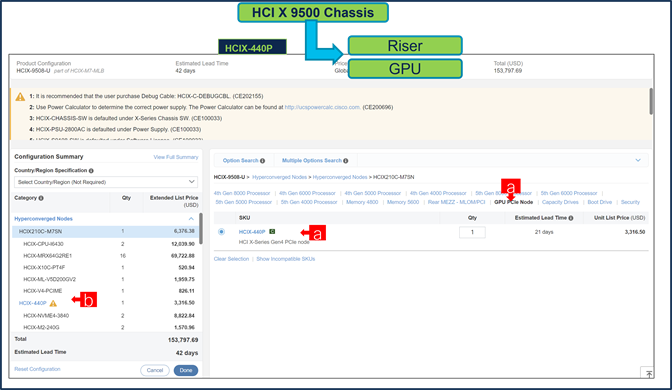Click the warning triangle icon in notices banner

[20, 97]
